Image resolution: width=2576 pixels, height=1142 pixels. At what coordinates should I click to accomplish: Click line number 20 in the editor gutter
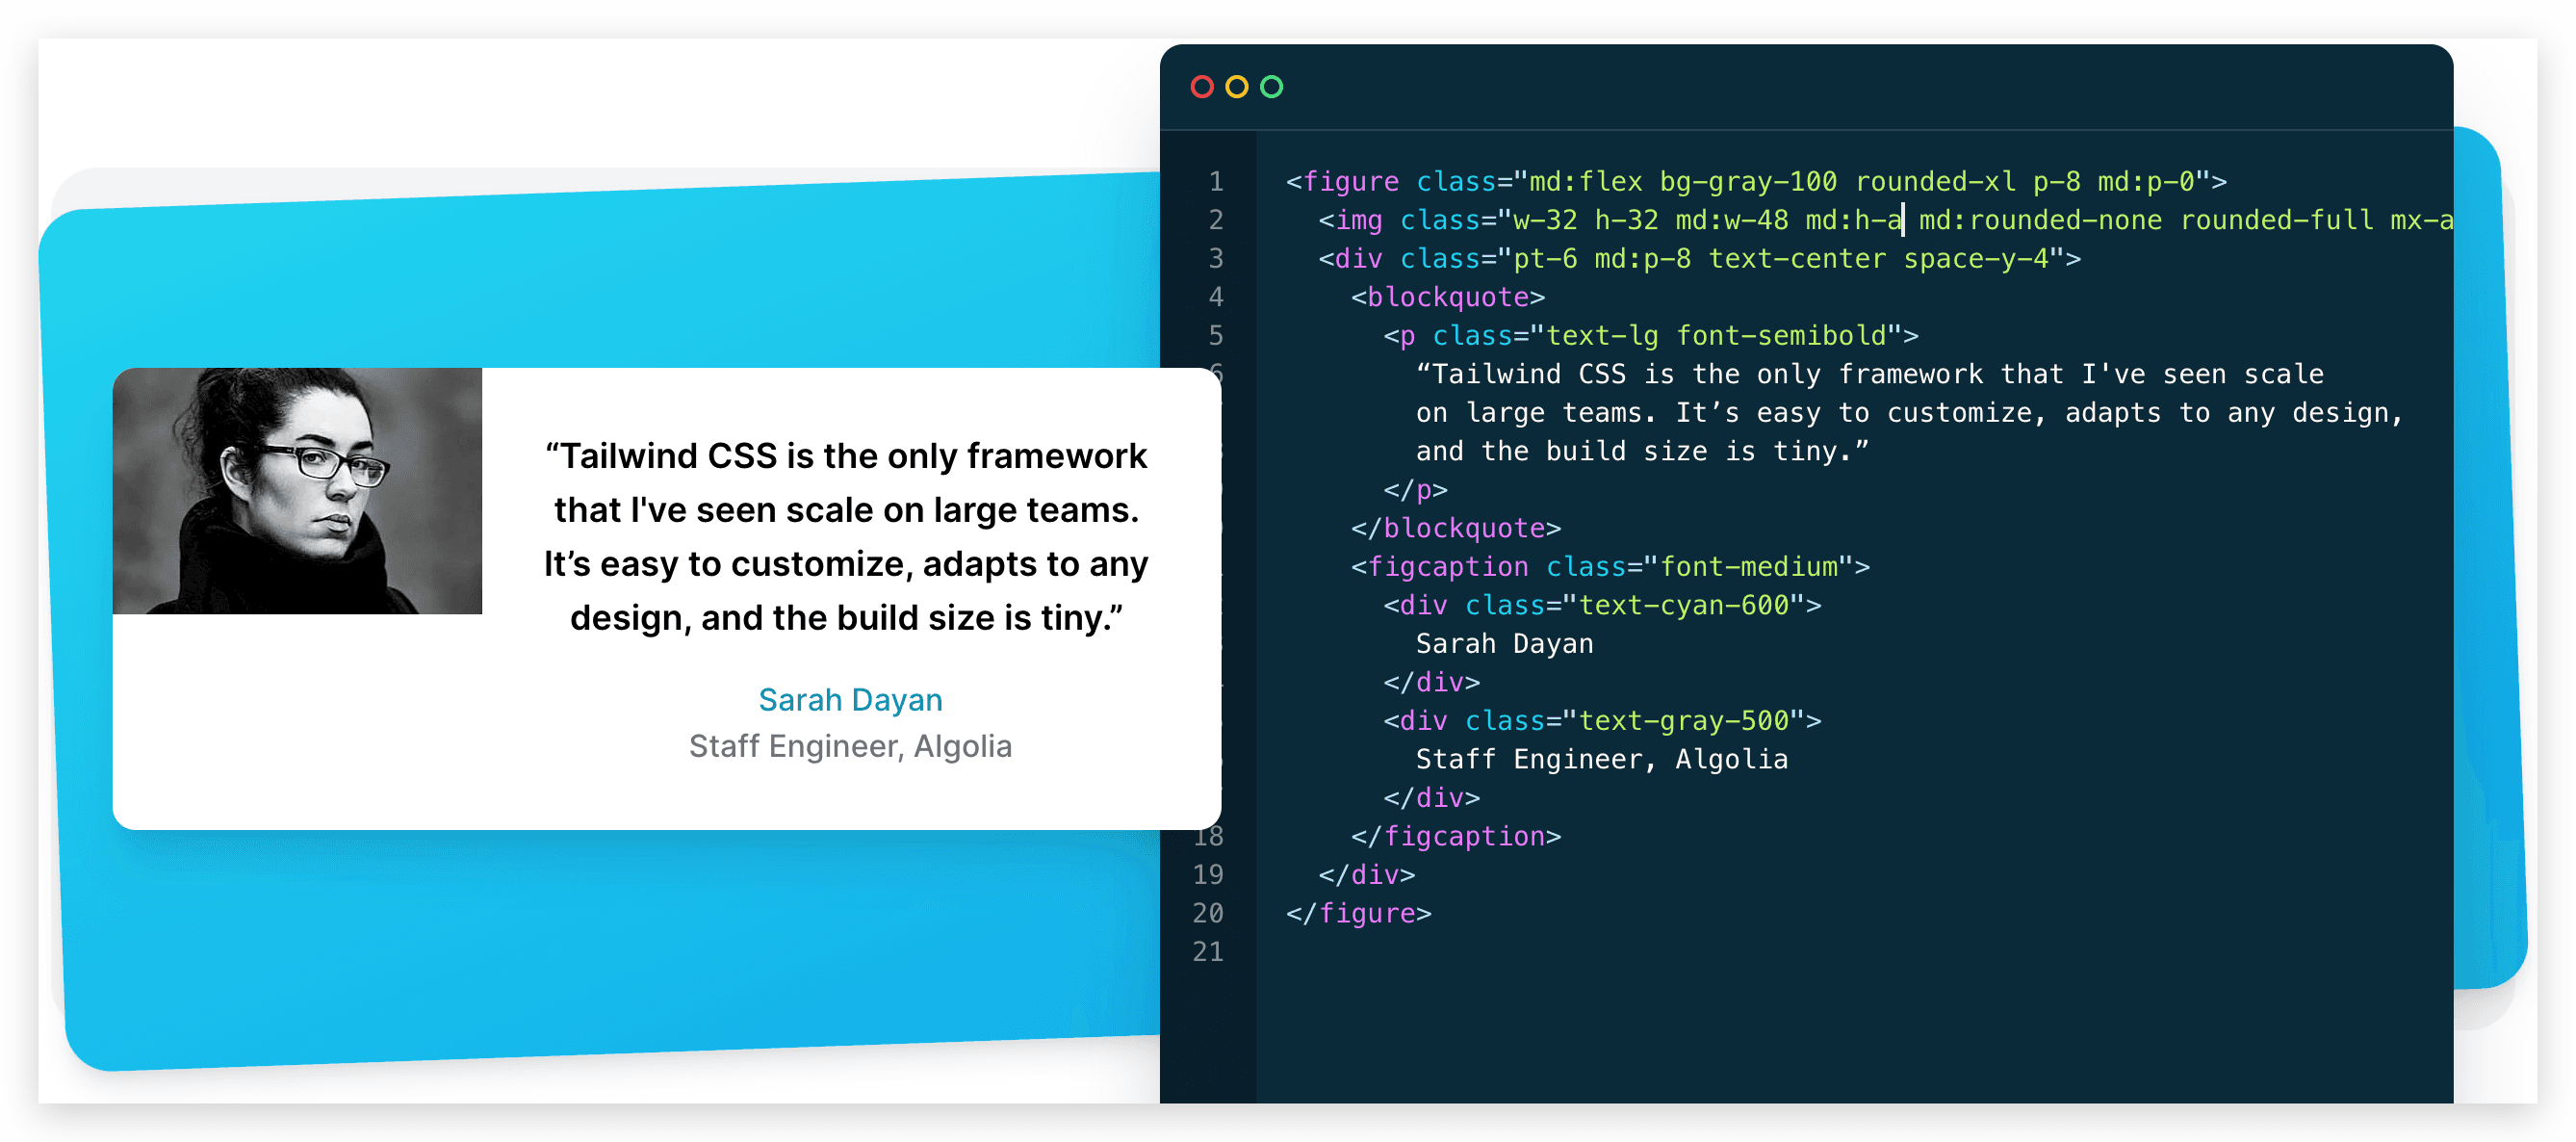(1208, 913)
